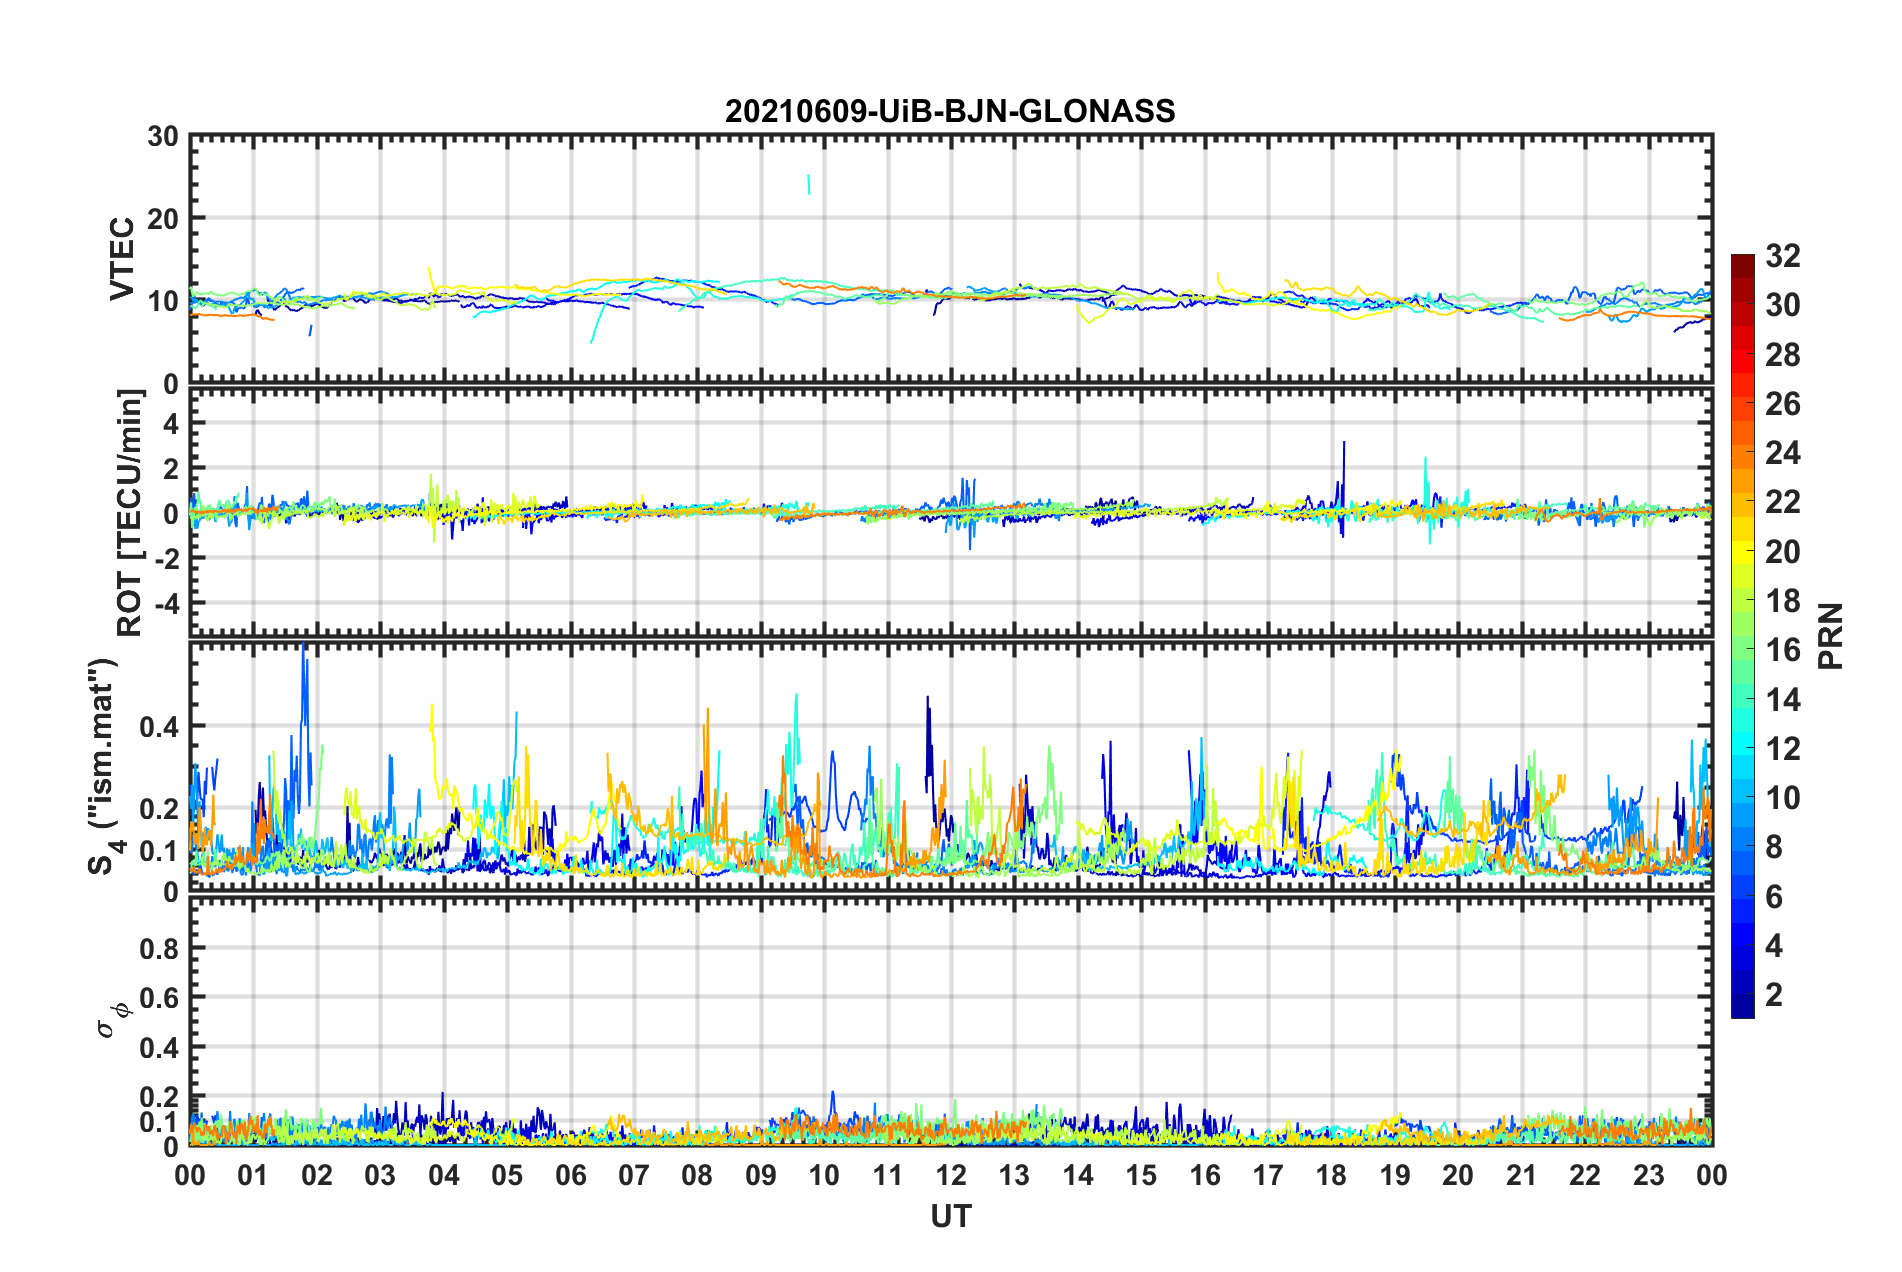Click inside the VTEC plot panel
Screen dimensions: 1902x1272
(x=951, y=258)
